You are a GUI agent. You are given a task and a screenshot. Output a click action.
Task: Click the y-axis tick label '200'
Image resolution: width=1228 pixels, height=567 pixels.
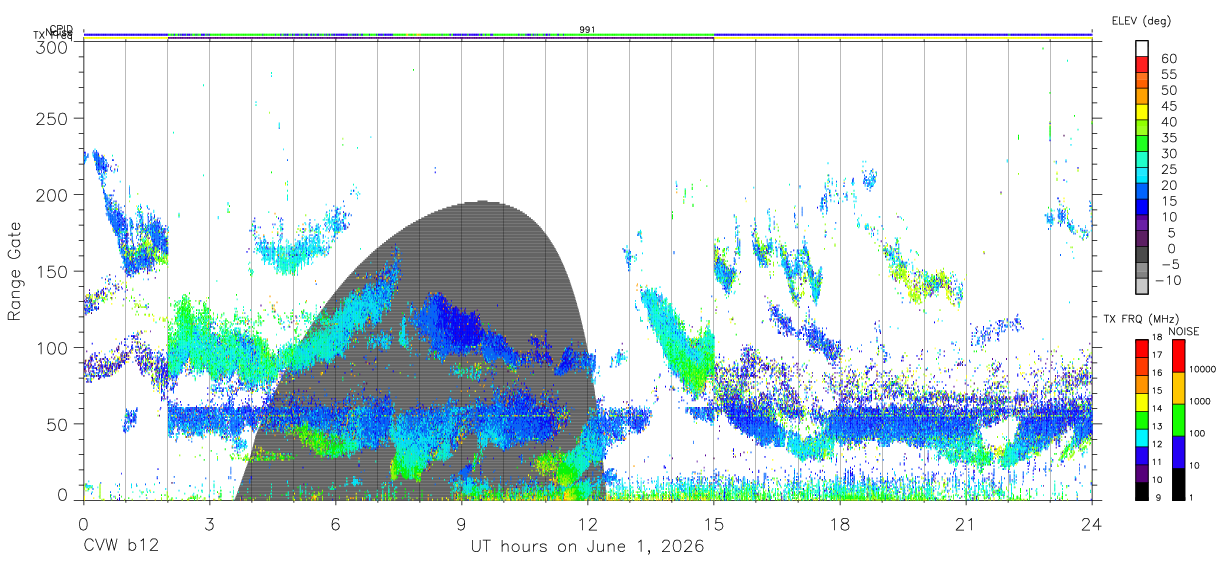[x=52, y=195]
